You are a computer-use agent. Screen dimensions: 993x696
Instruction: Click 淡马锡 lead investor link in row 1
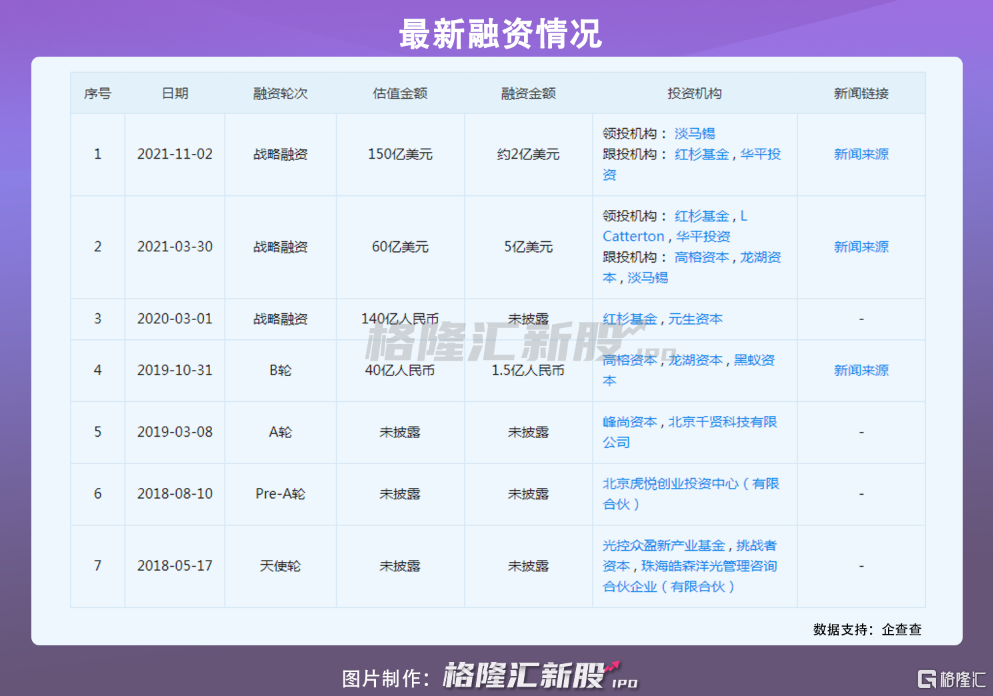click(x=694, y=133)
